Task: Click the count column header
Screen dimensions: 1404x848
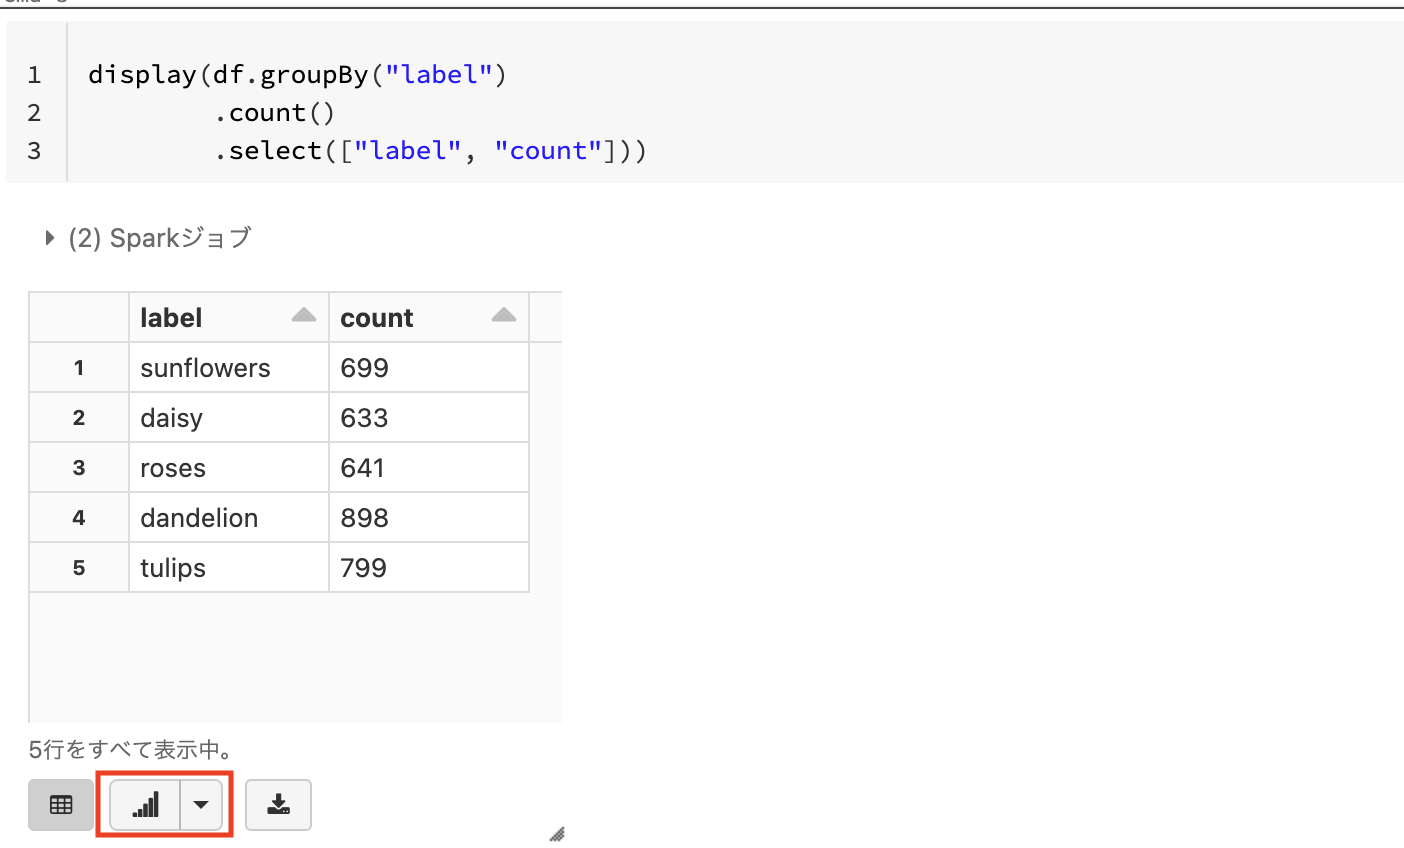Action: [x=429, y=318]
